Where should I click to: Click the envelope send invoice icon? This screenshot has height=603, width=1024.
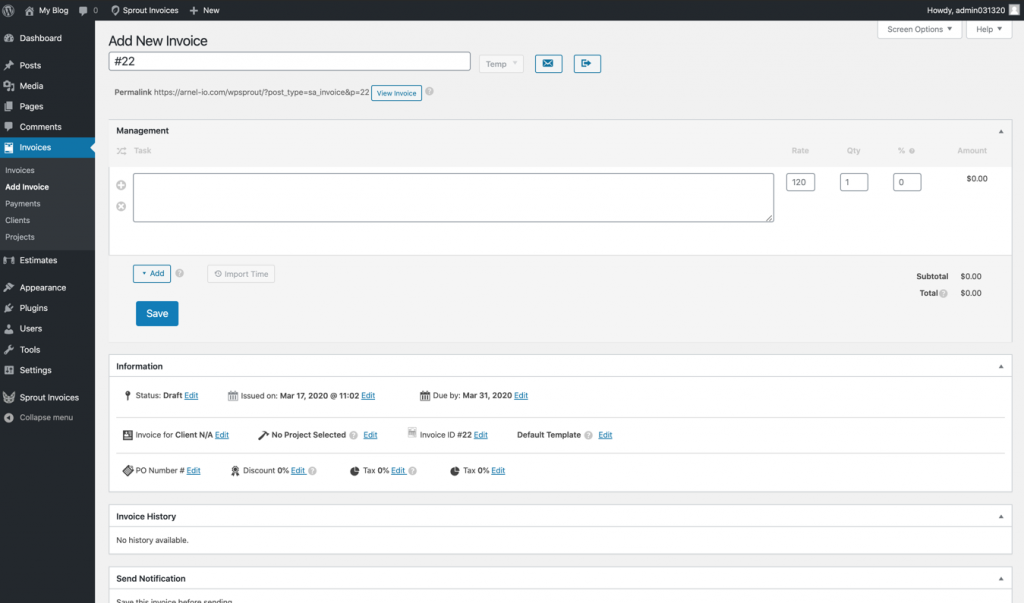pyautogui.click(x=548, y=63)
